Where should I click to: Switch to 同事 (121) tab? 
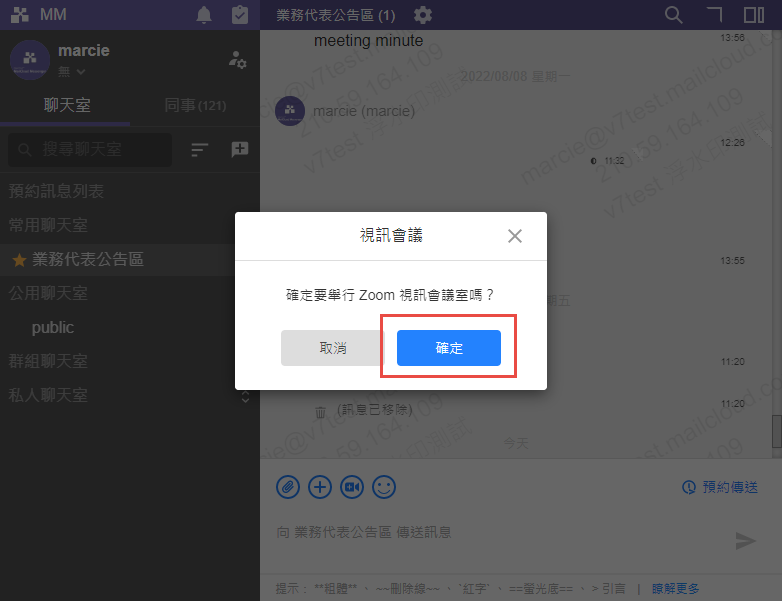pos(195,105)
